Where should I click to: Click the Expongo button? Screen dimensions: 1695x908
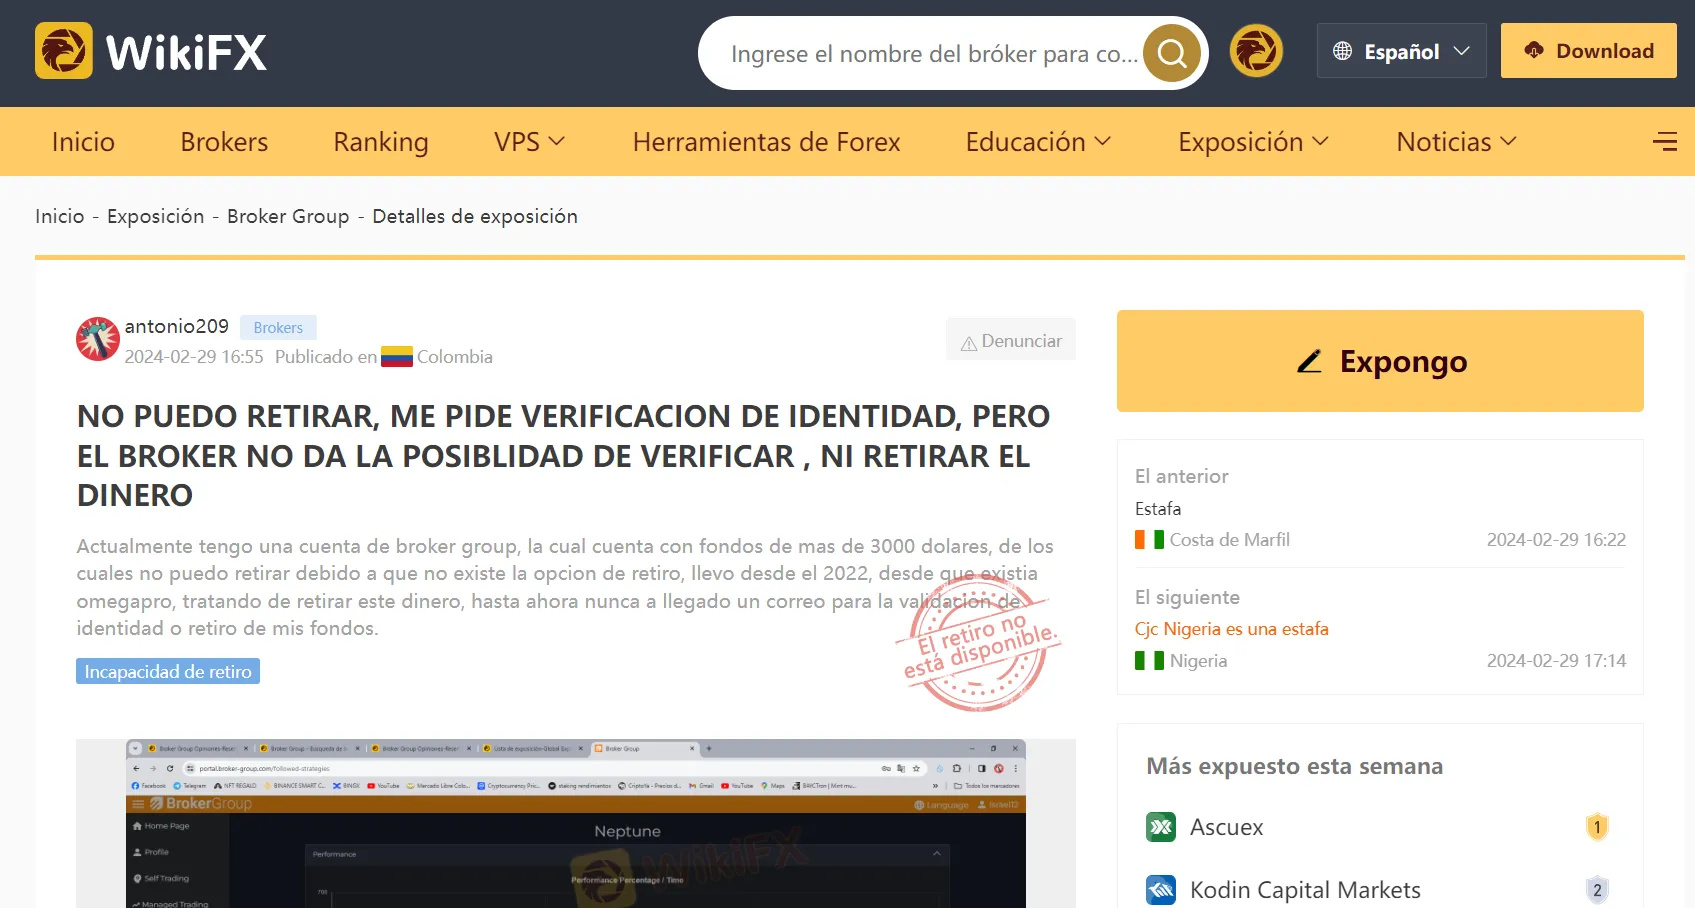point(1380,361)
